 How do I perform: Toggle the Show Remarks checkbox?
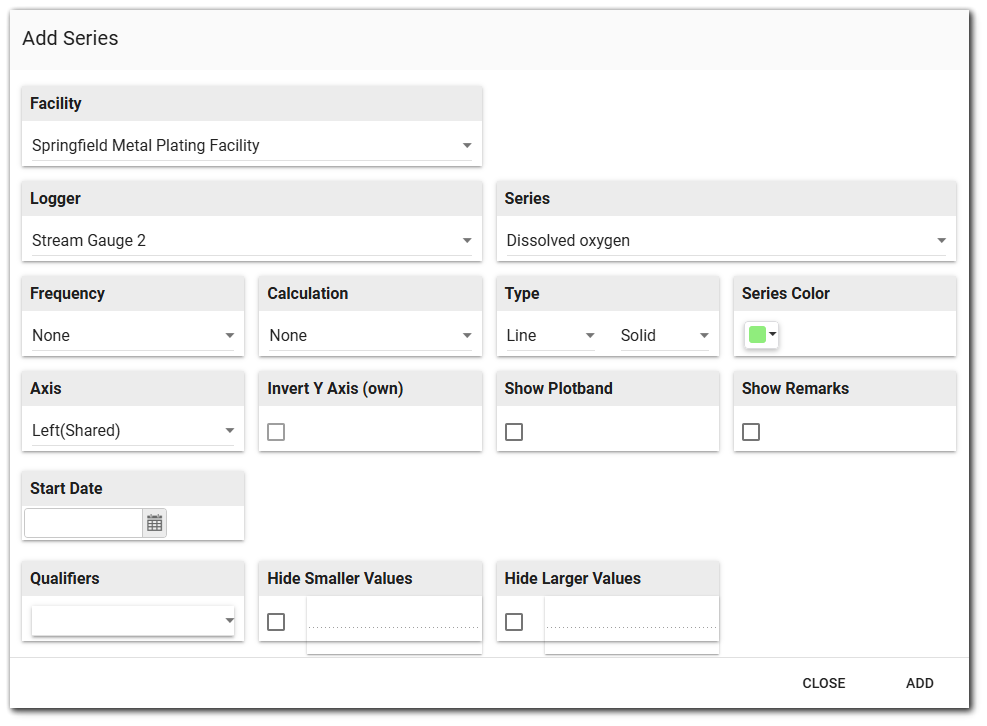click(x=751, y=432)
